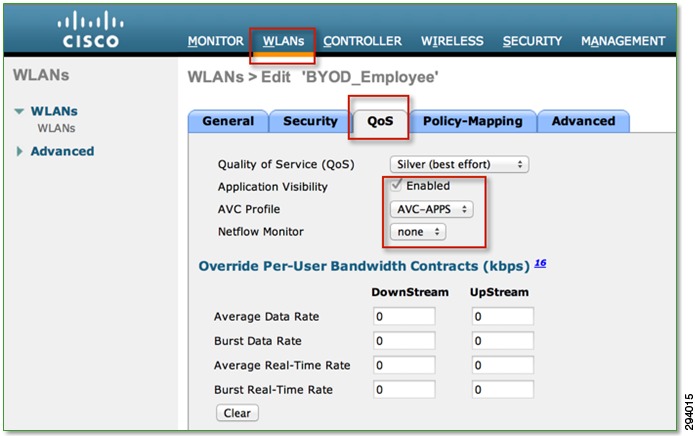The width and height of the screenshot is (695, 436).
Task: Switch to the General tab
Action: point(228,121)
